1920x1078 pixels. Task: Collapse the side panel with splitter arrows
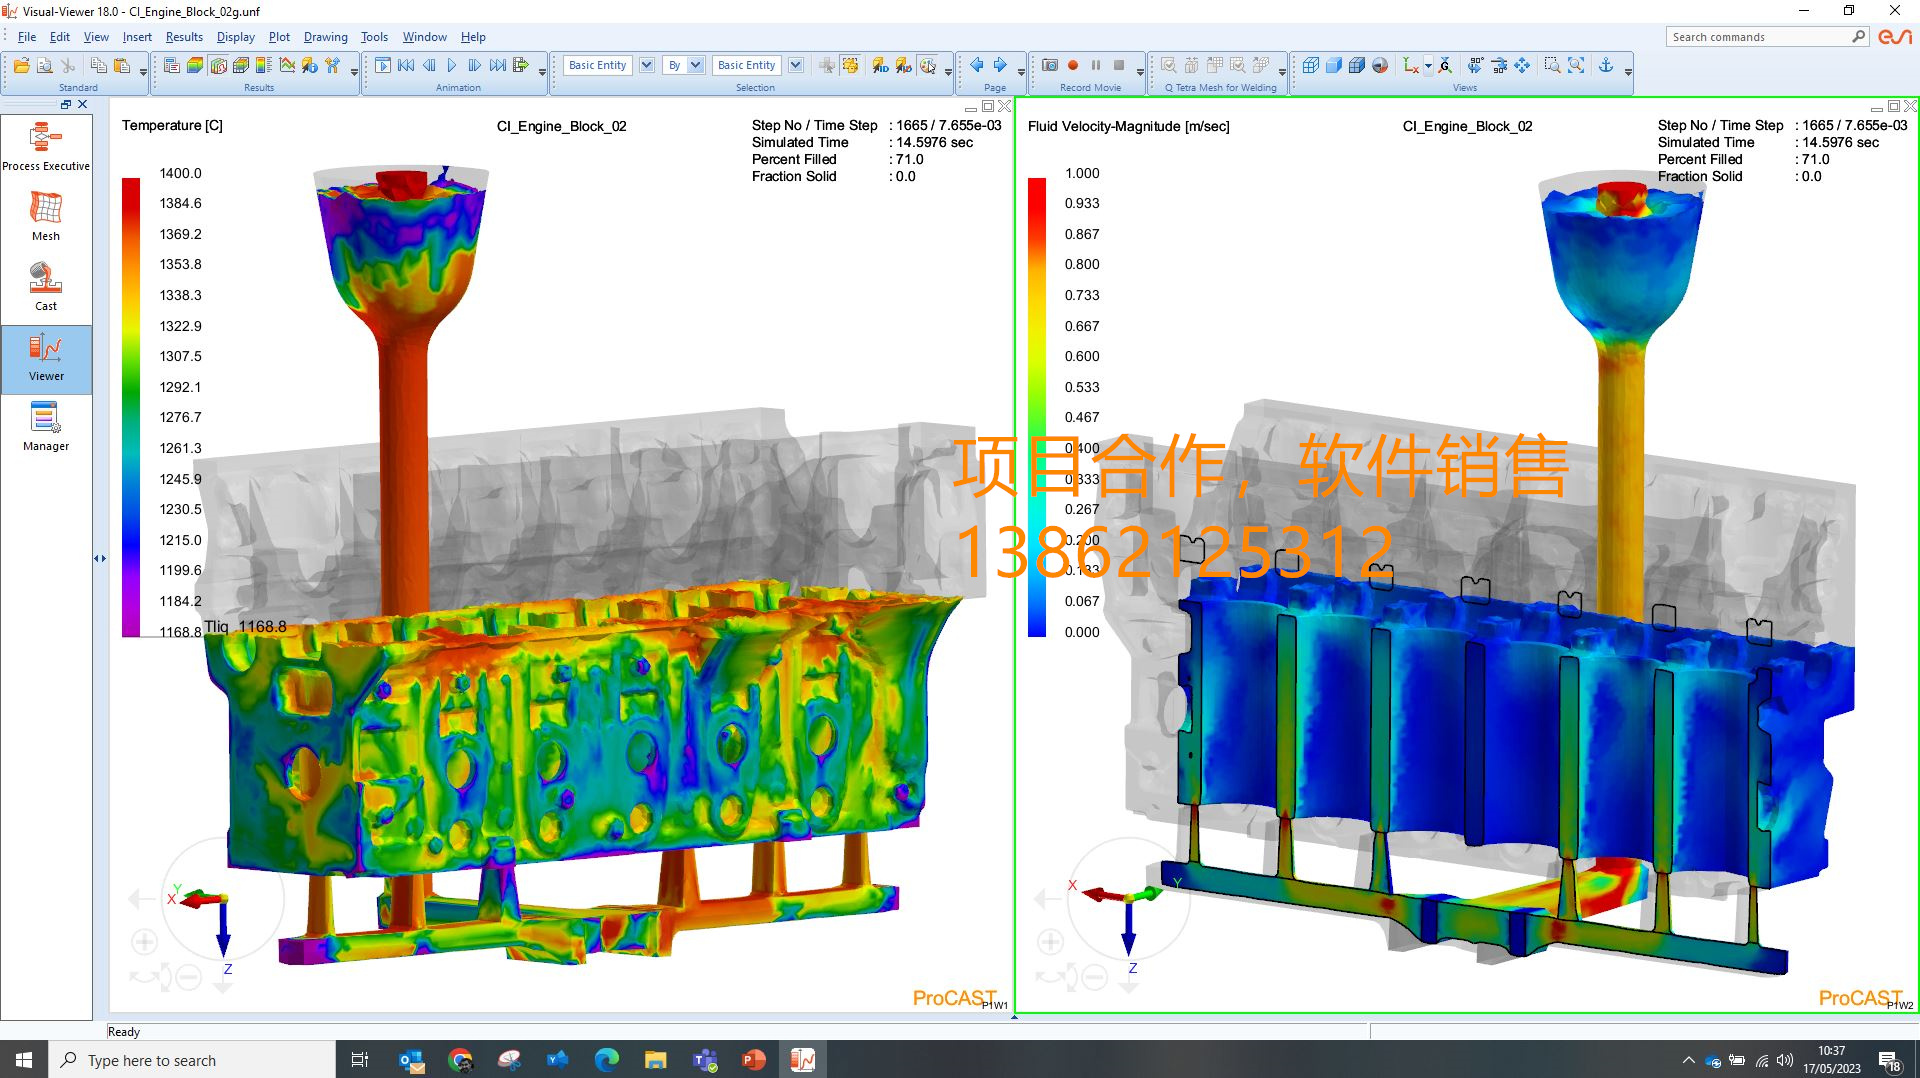click(x=100, y=558)
